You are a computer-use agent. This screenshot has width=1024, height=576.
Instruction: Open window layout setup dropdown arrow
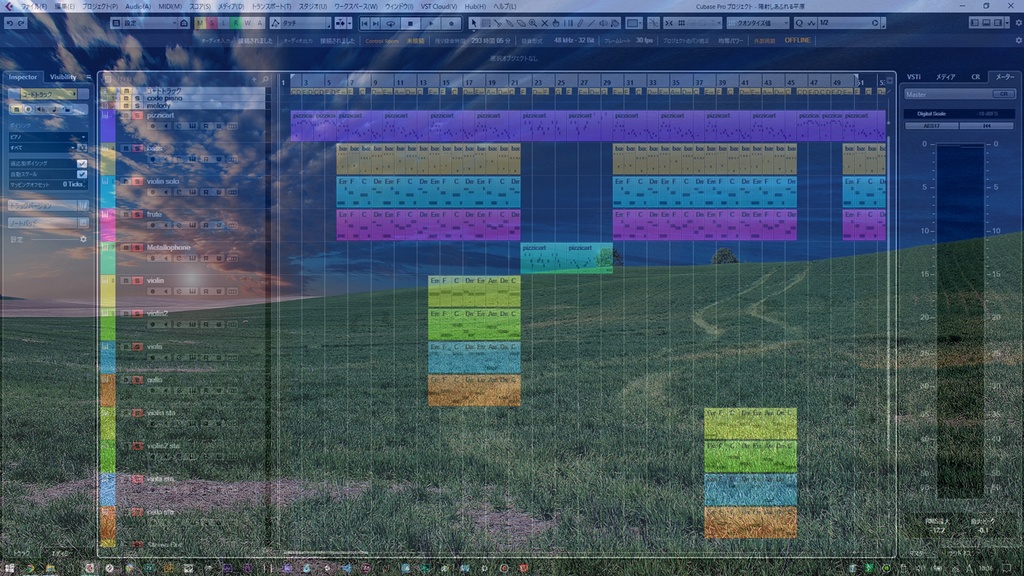[x=1009, y=23]
